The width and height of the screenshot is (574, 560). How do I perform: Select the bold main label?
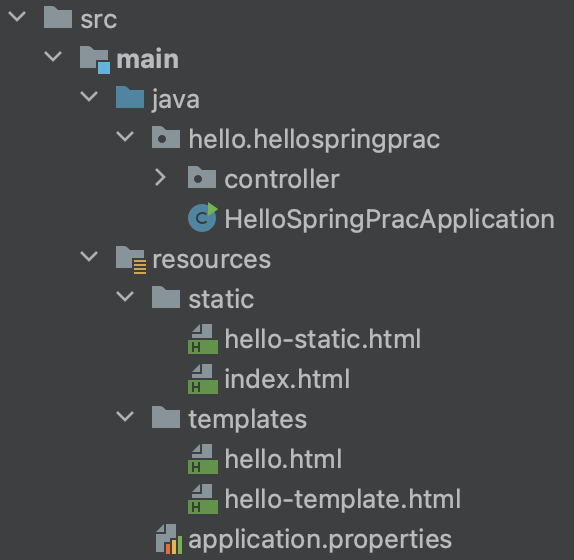[148, 59]
